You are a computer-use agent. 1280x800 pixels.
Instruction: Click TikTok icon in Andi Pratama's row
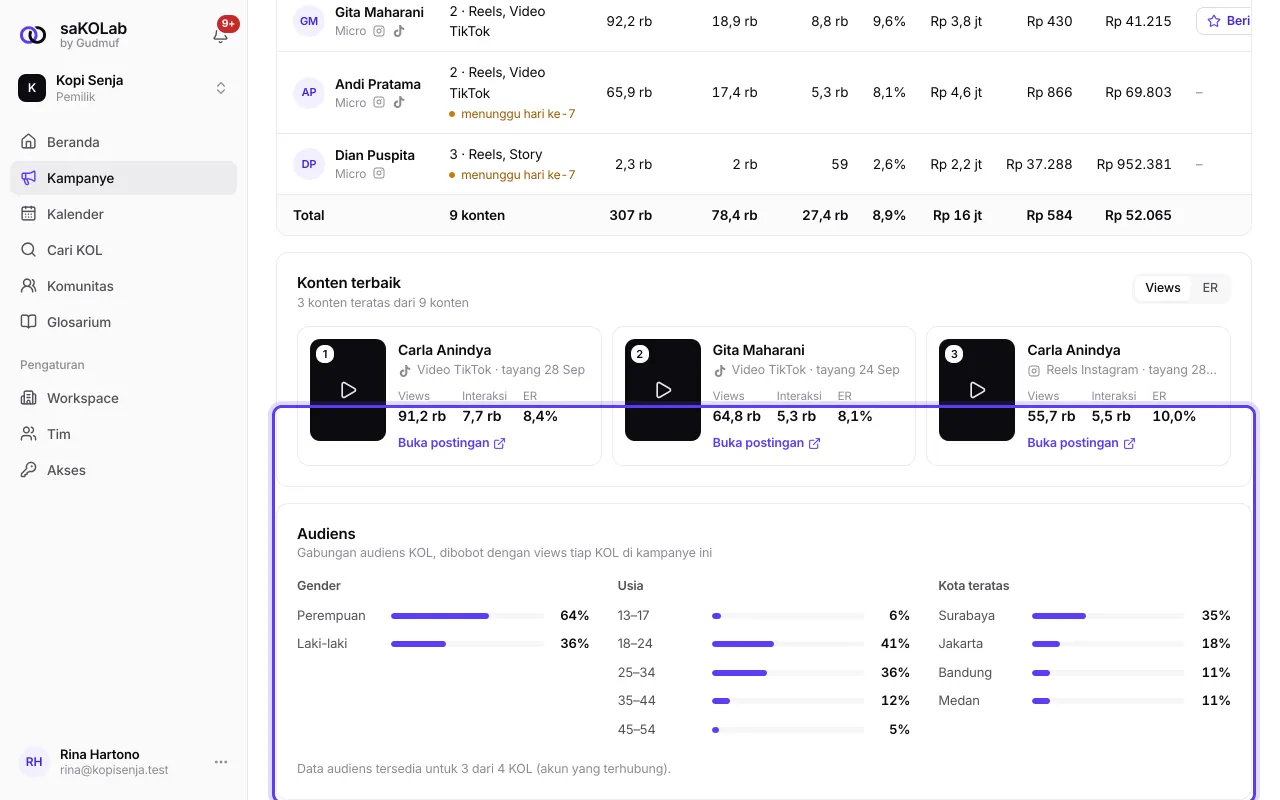pyautogui.click(x=398, y=102)
